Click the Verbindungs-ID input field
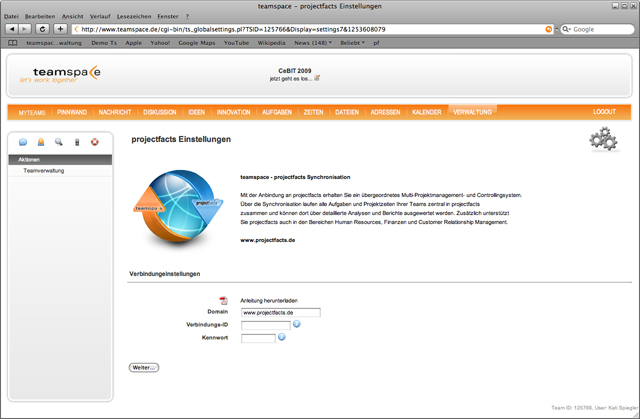 [266, 325]
